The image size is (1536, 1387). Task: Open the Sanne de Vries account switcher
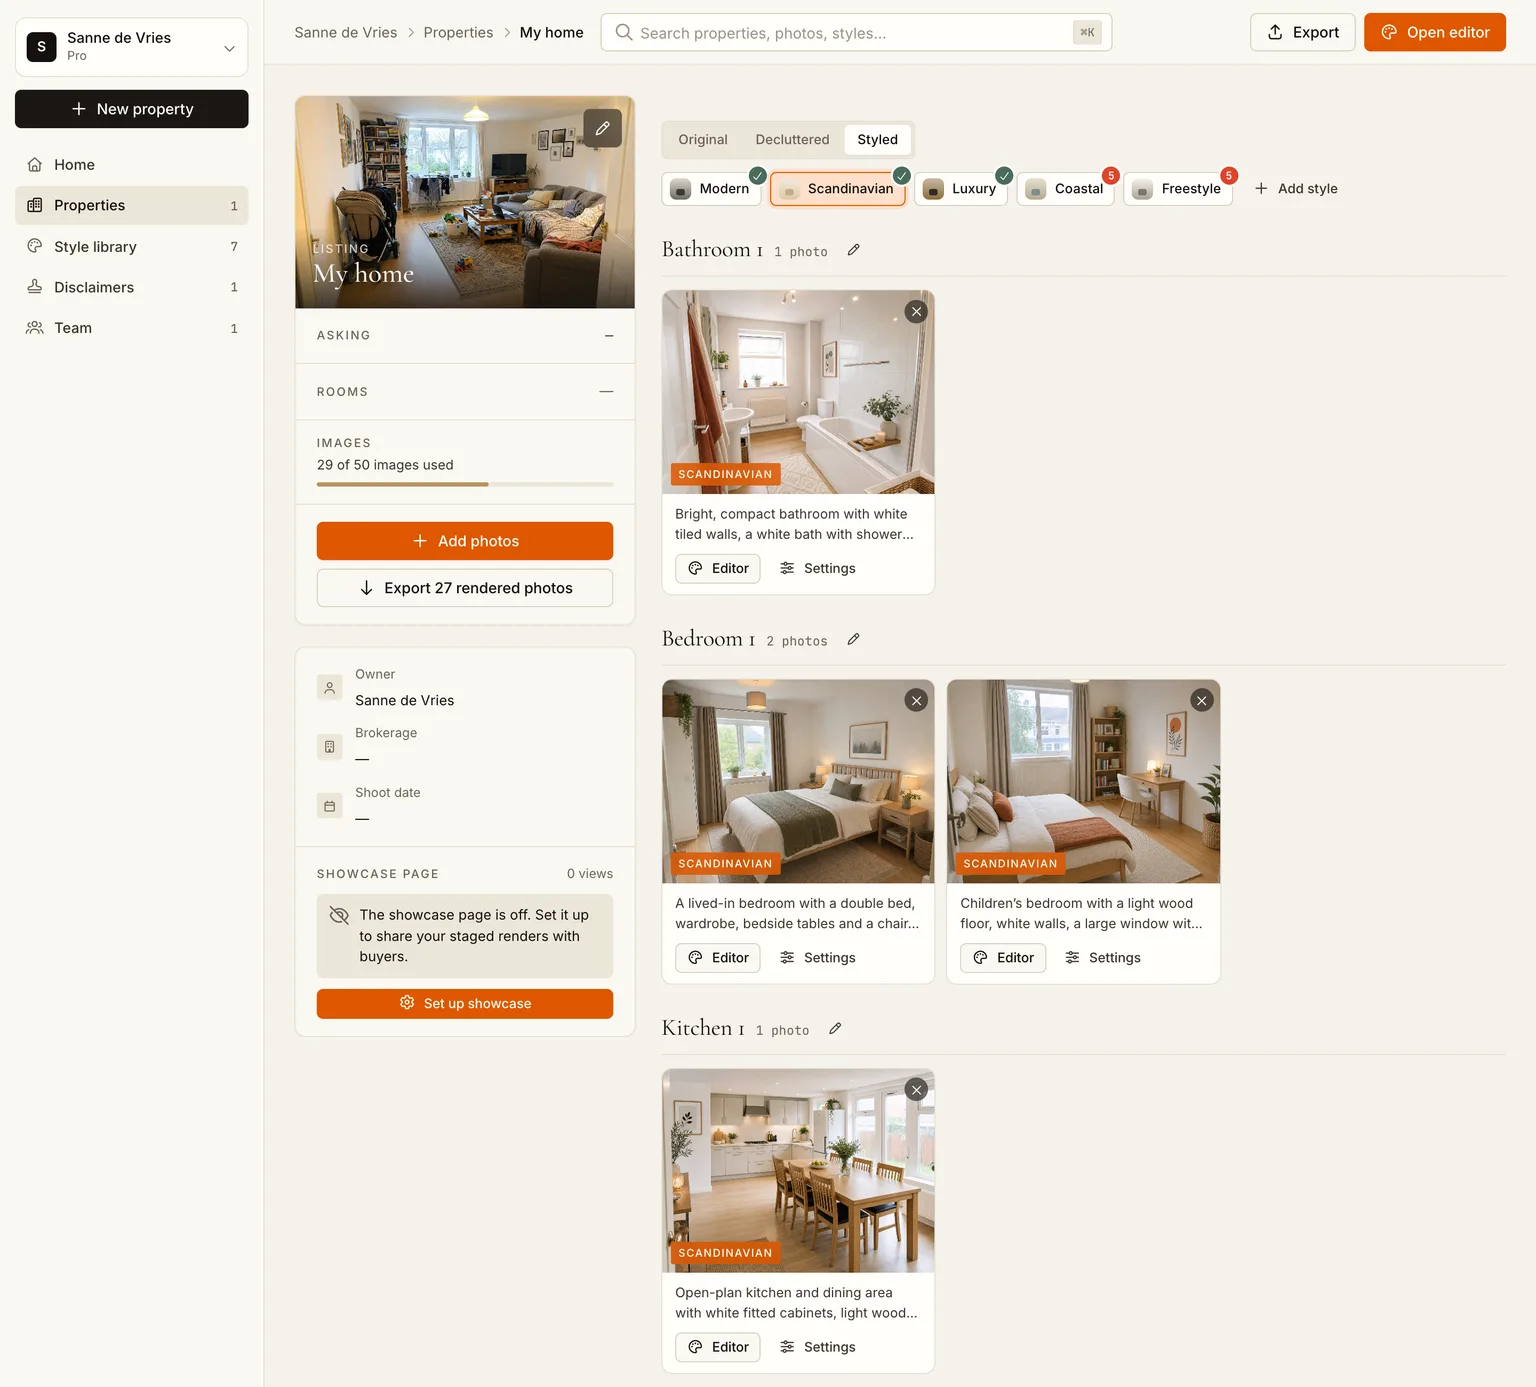132,47
